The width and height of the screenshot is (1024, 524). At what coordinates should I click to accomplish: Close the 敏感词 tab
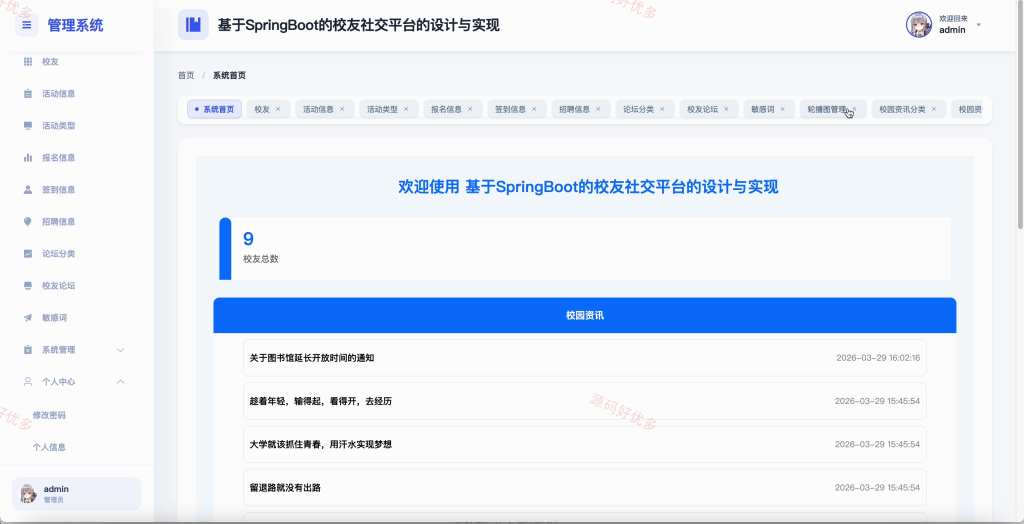[782, 109]
